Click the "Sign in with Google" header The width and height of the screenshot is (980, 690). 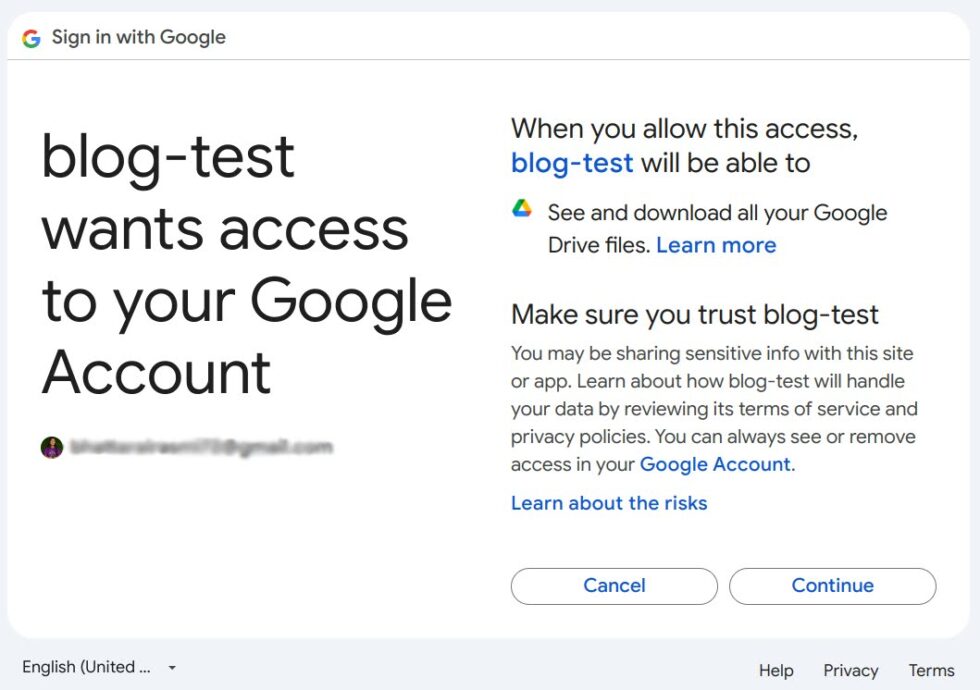138,37
